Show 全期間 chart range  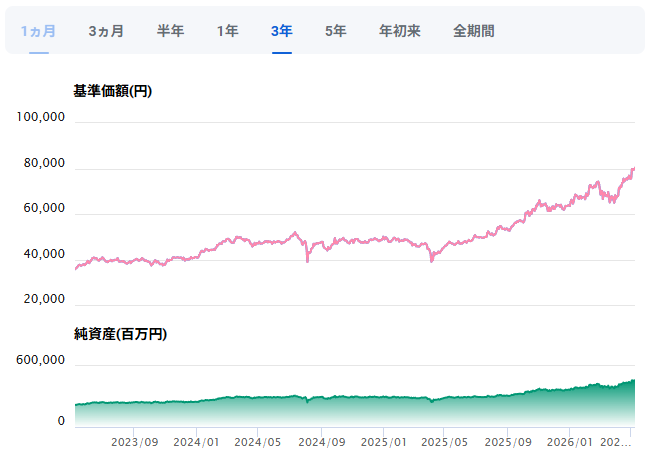coord(473,31)
